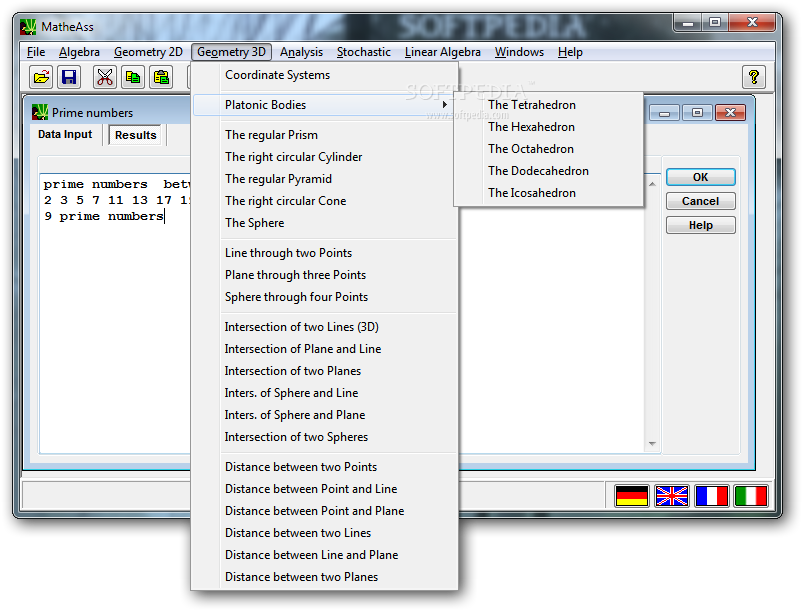Viewport: 803px width, 611px height.
Task: Click the Help button in Prime numbers window
Action: pos(701,225)
